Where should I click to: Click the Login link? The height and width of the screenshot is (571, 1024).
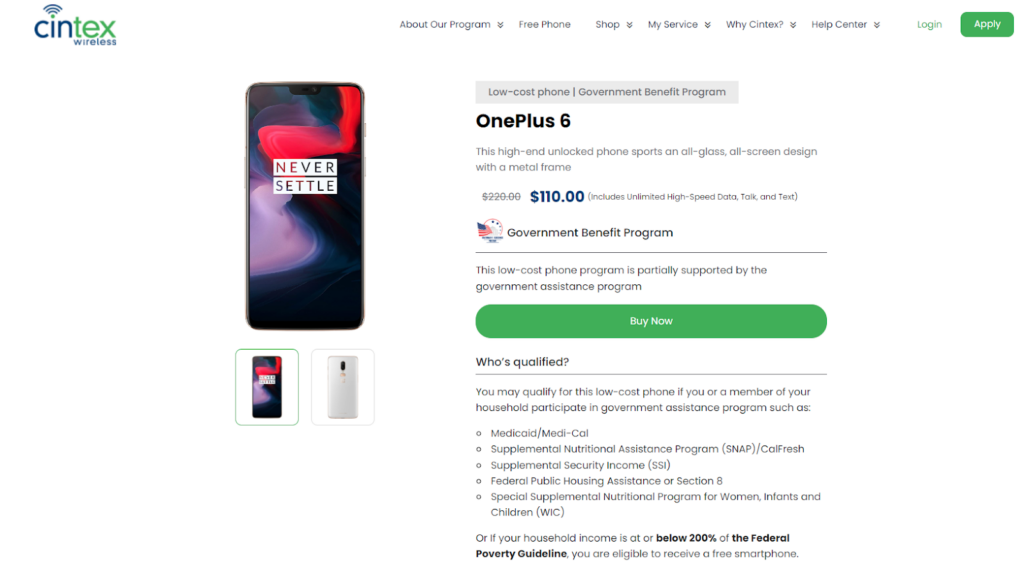point(929,24)
